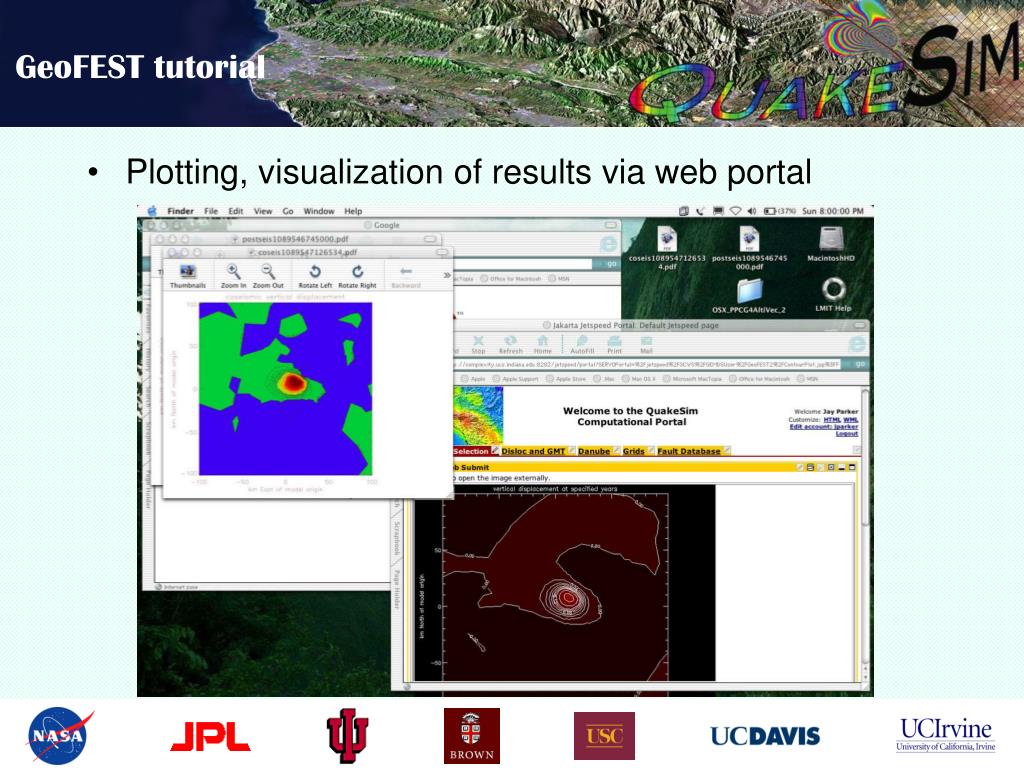
Task: Click go button beside Jetspeed address bar
Action: click(860, 364)
